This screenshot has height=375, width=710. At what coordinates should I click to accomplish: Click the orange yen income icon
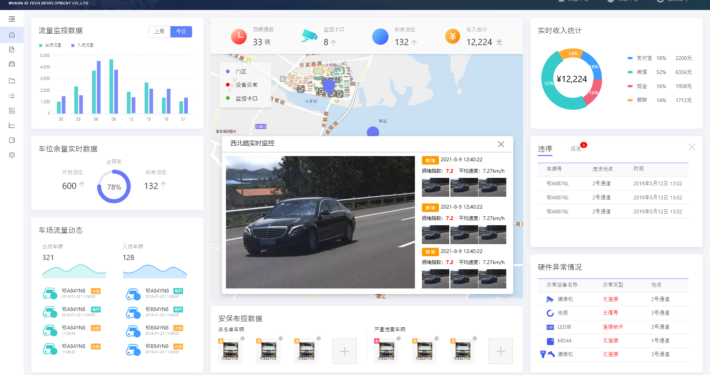click(452, 36)
